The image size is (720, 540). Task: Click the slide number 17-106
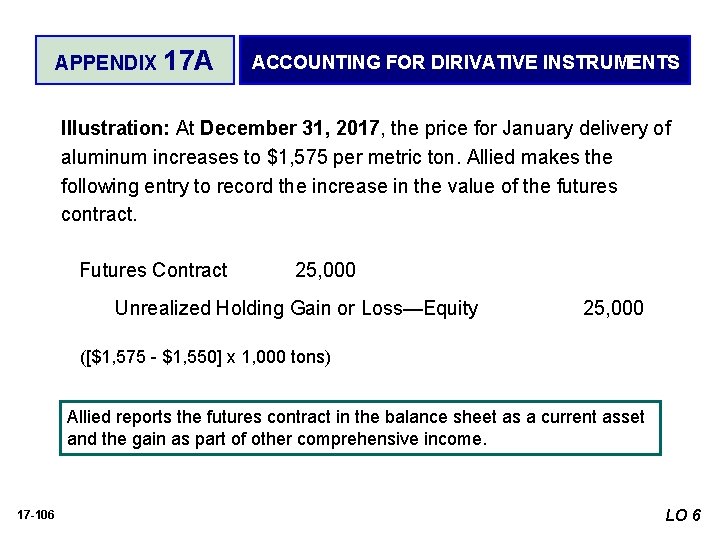(x=36, y=515)
